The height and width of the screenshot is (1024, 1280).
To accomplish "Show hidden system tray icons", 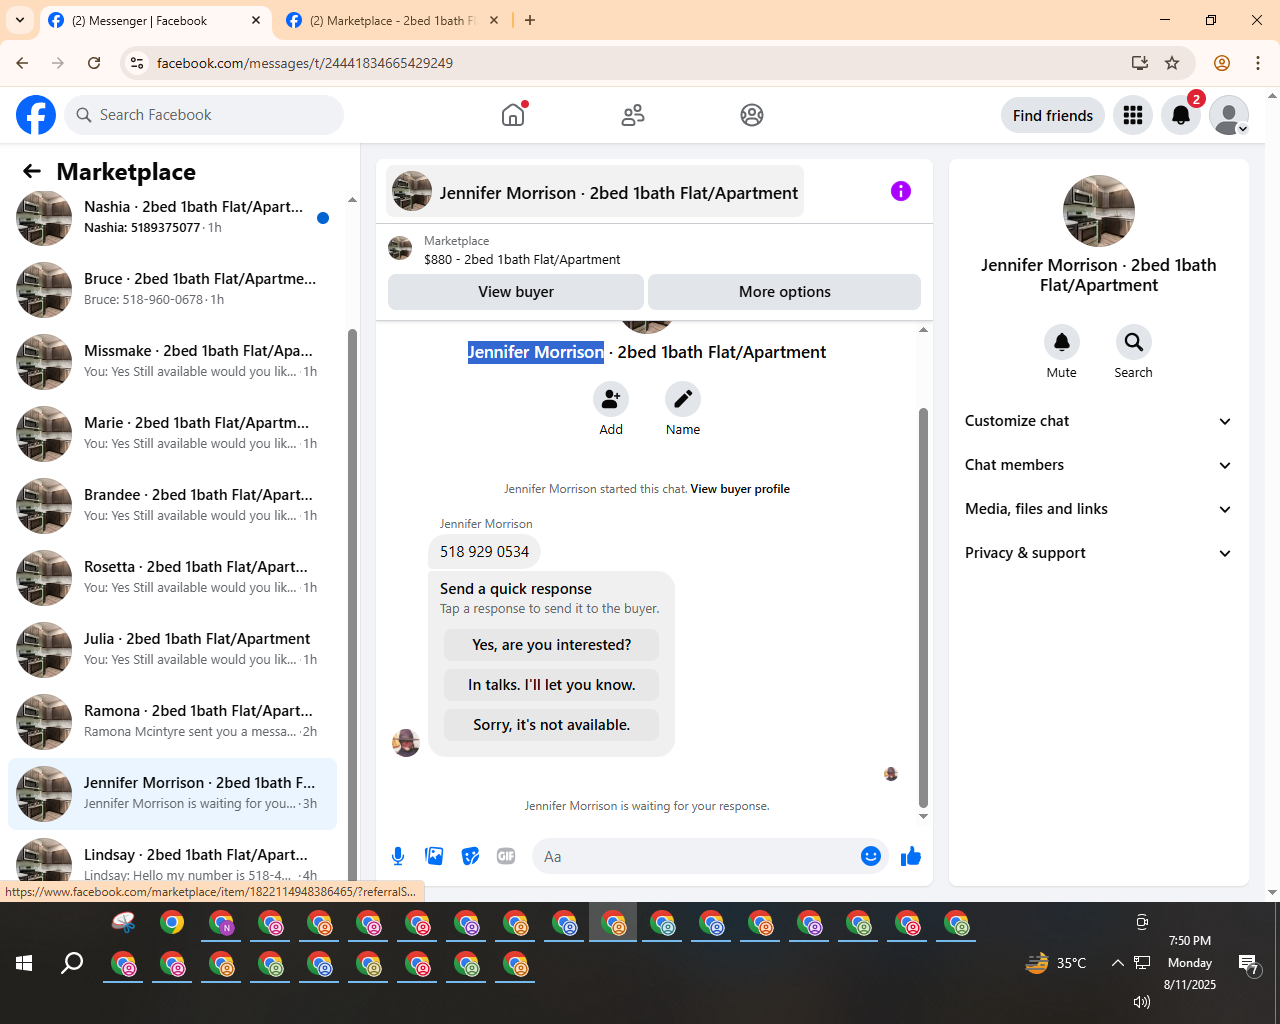I will [x=1117, y=963].
